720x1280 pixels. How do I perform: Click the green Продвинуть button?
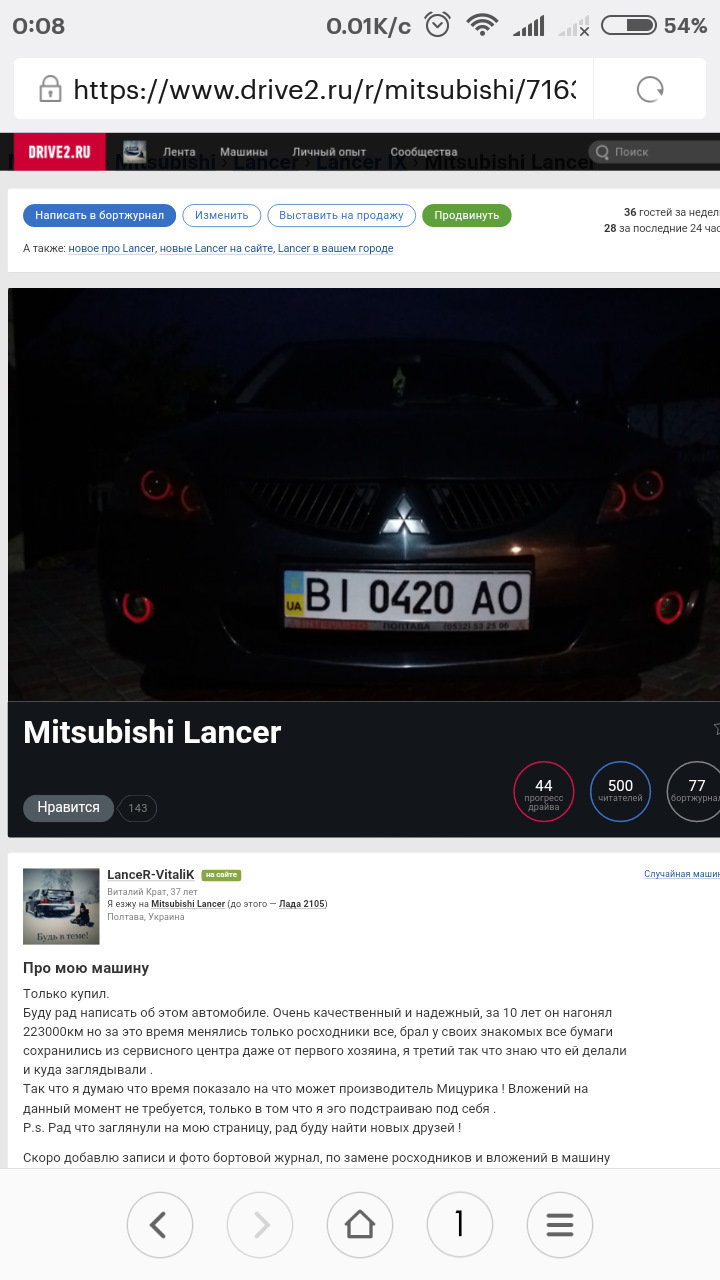click(x=467, y=215)
